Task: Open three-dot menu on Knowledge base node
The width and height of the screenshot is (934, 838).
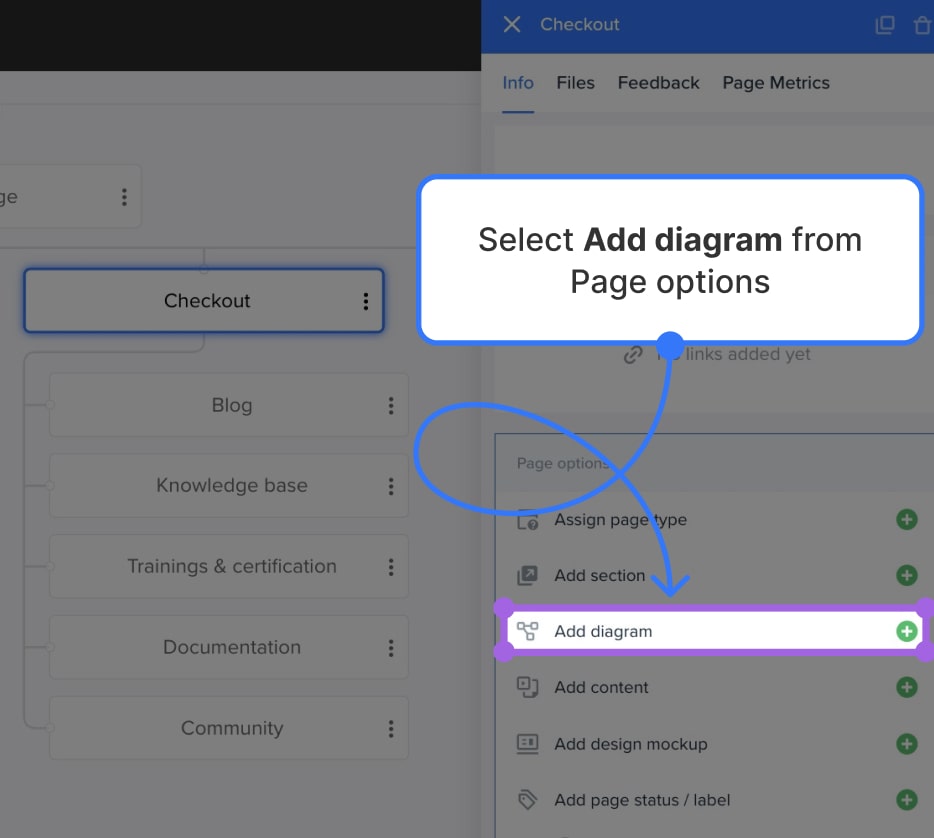Action: pyautogui.click(x=391, y=486)
